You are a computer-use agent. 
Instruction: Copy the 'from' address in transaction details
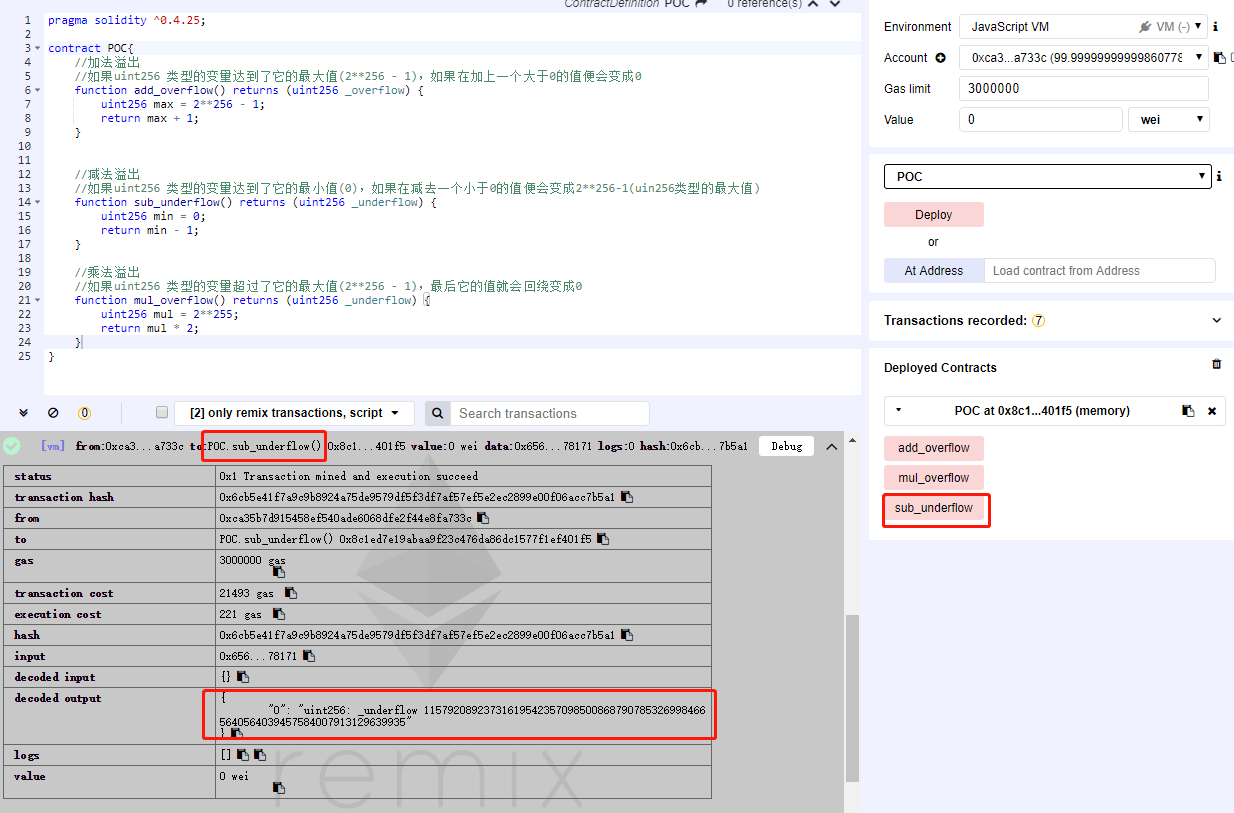[x=483, y=518]
